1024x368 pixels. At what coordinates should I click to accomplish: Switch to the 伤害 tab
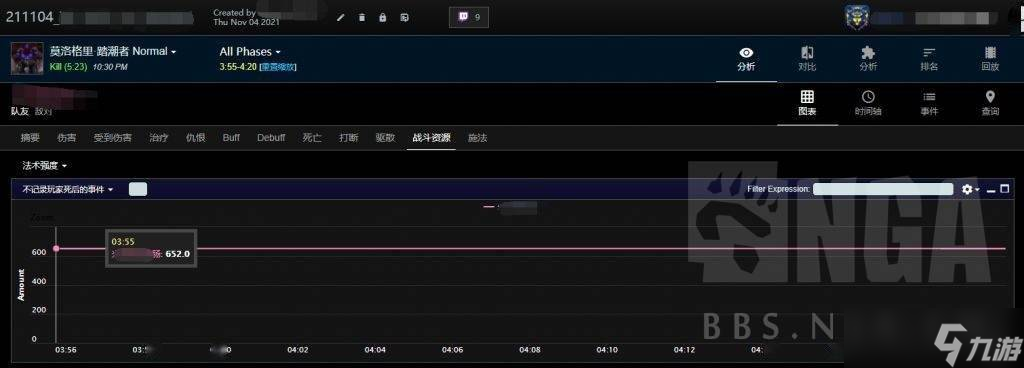(x=66, y=138)
